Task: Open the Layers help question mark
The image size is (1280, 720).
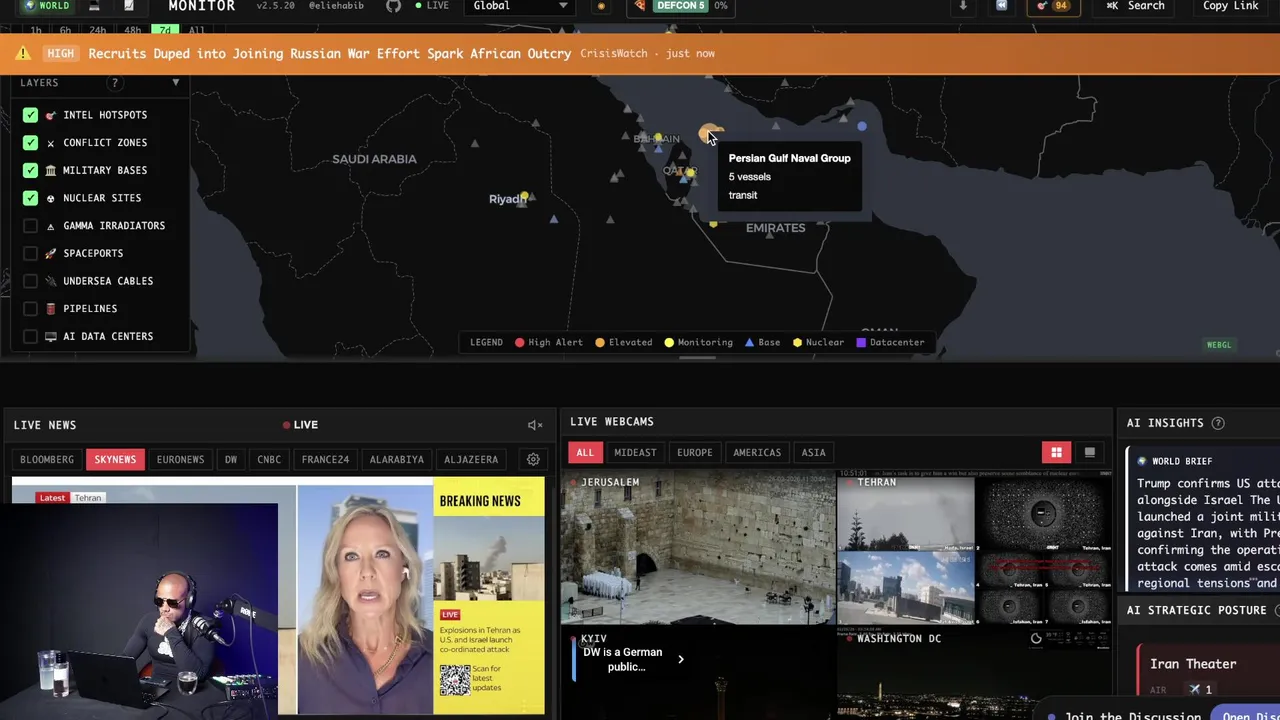Action: pyautogui.click(x=115, y=83)
